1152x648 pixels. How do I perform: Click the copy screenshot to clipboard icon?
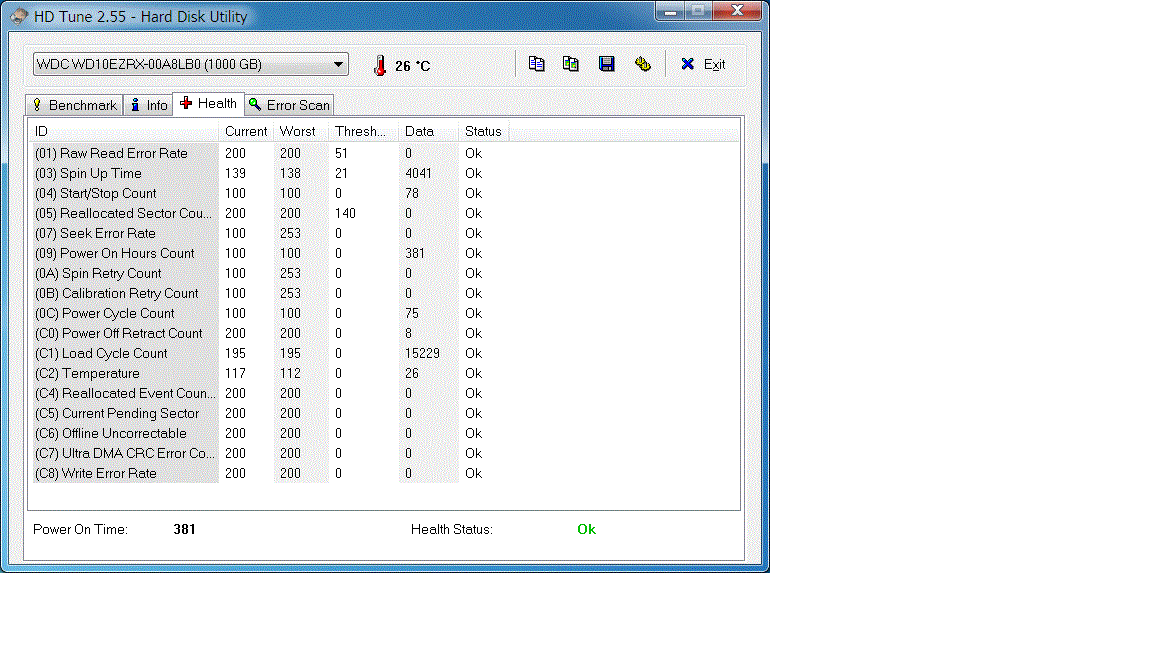[x=571, y=64]
